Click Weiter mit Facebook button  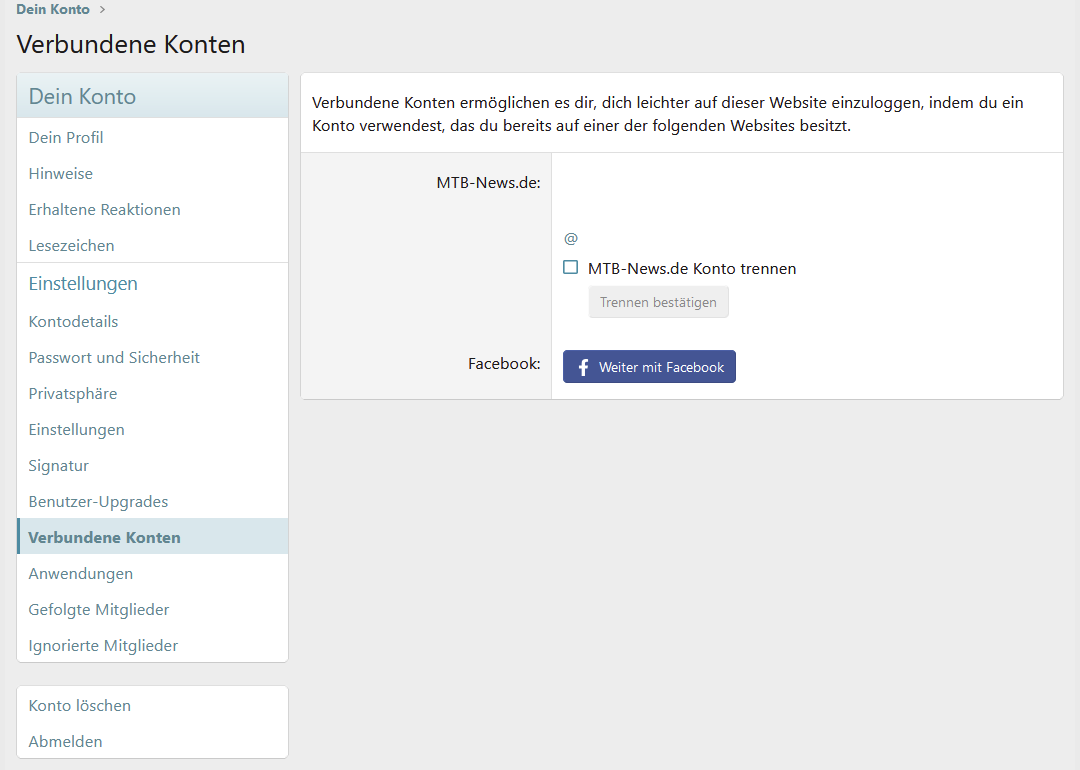tap(650, 366)
